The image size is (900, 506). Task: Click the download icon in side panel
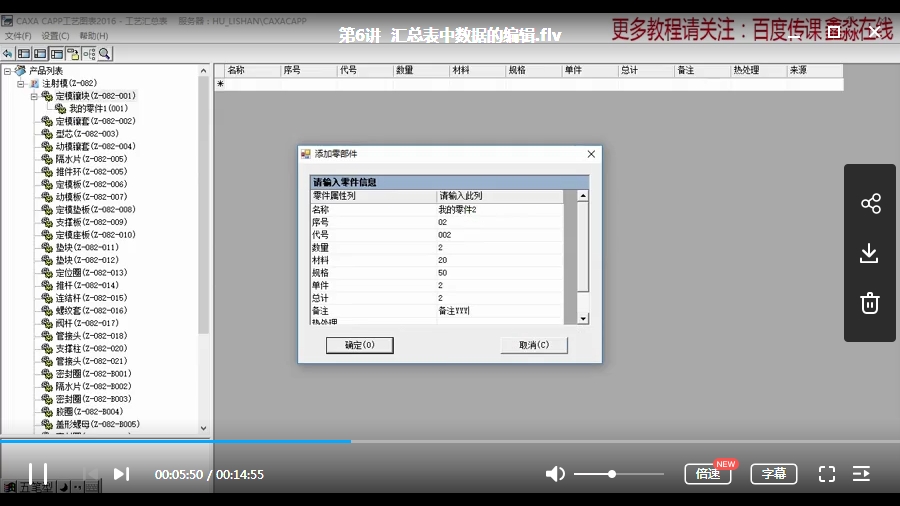point(869,253)
